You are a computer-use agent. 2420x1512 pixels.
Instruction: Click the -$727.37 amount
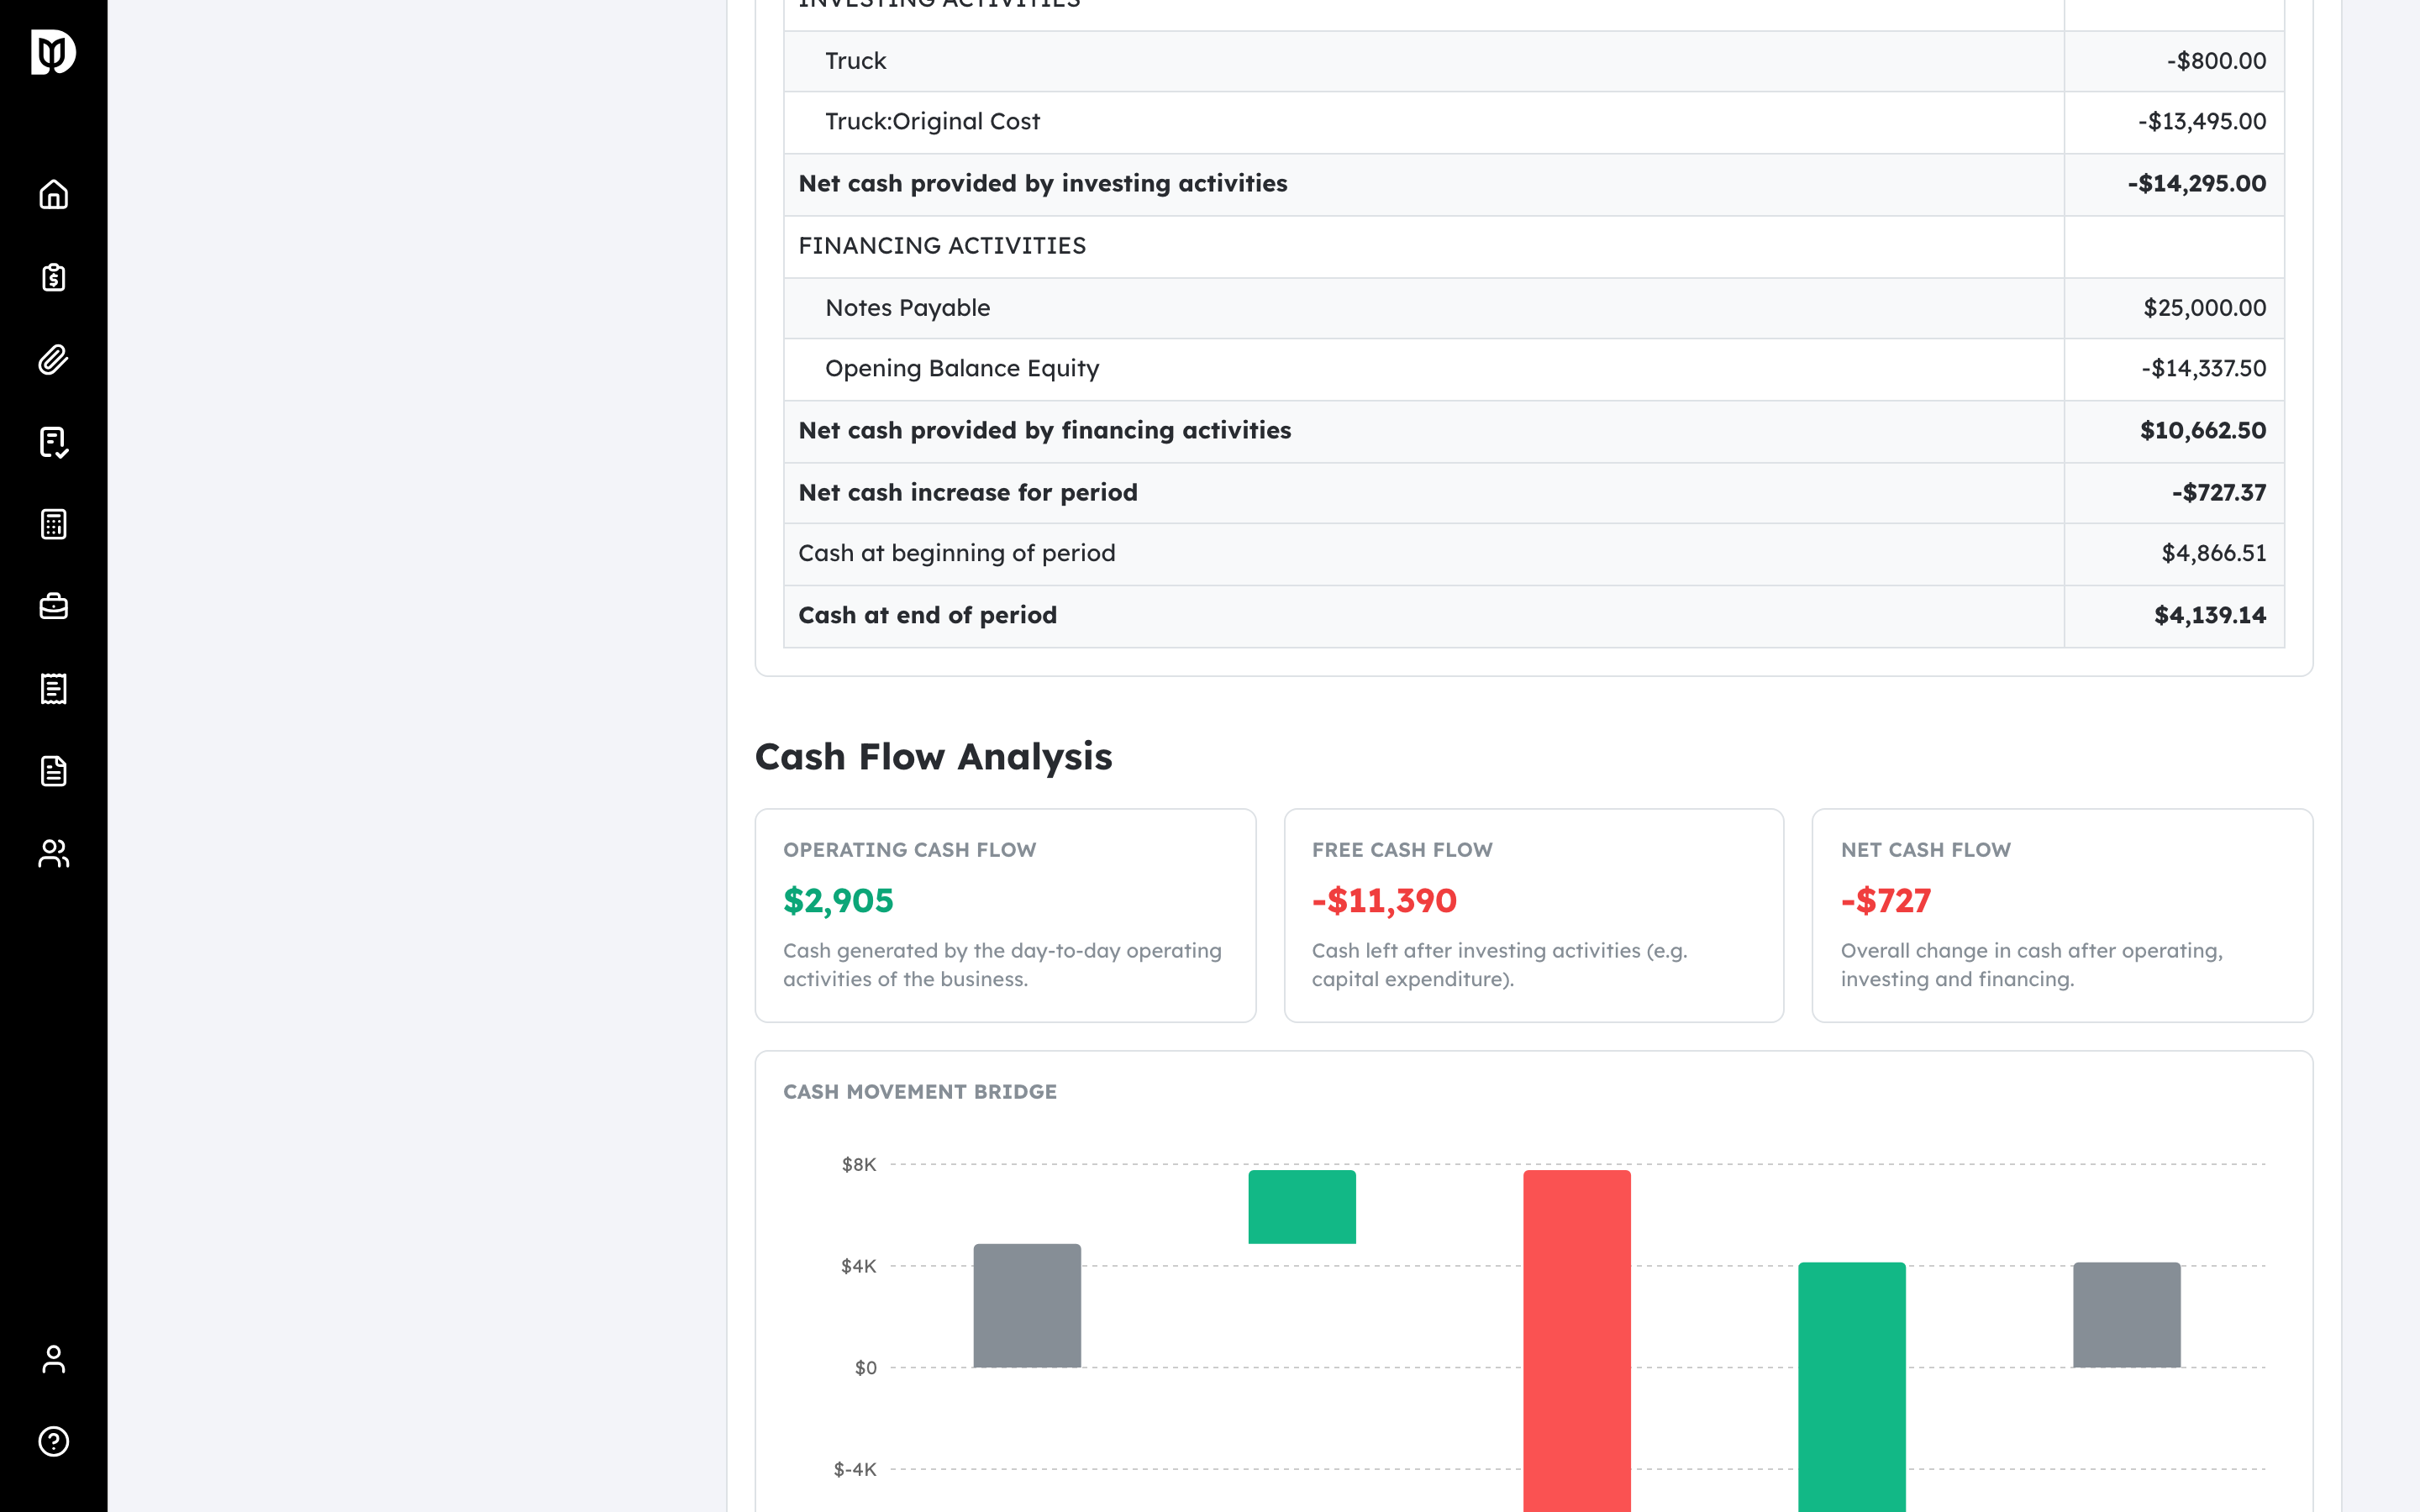pos(2218,493)
